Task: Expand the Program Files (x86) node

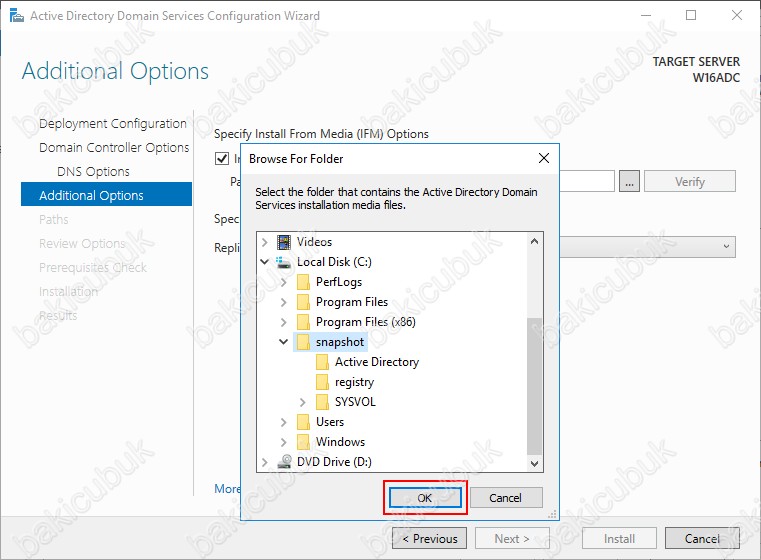Action: (283, 322)
